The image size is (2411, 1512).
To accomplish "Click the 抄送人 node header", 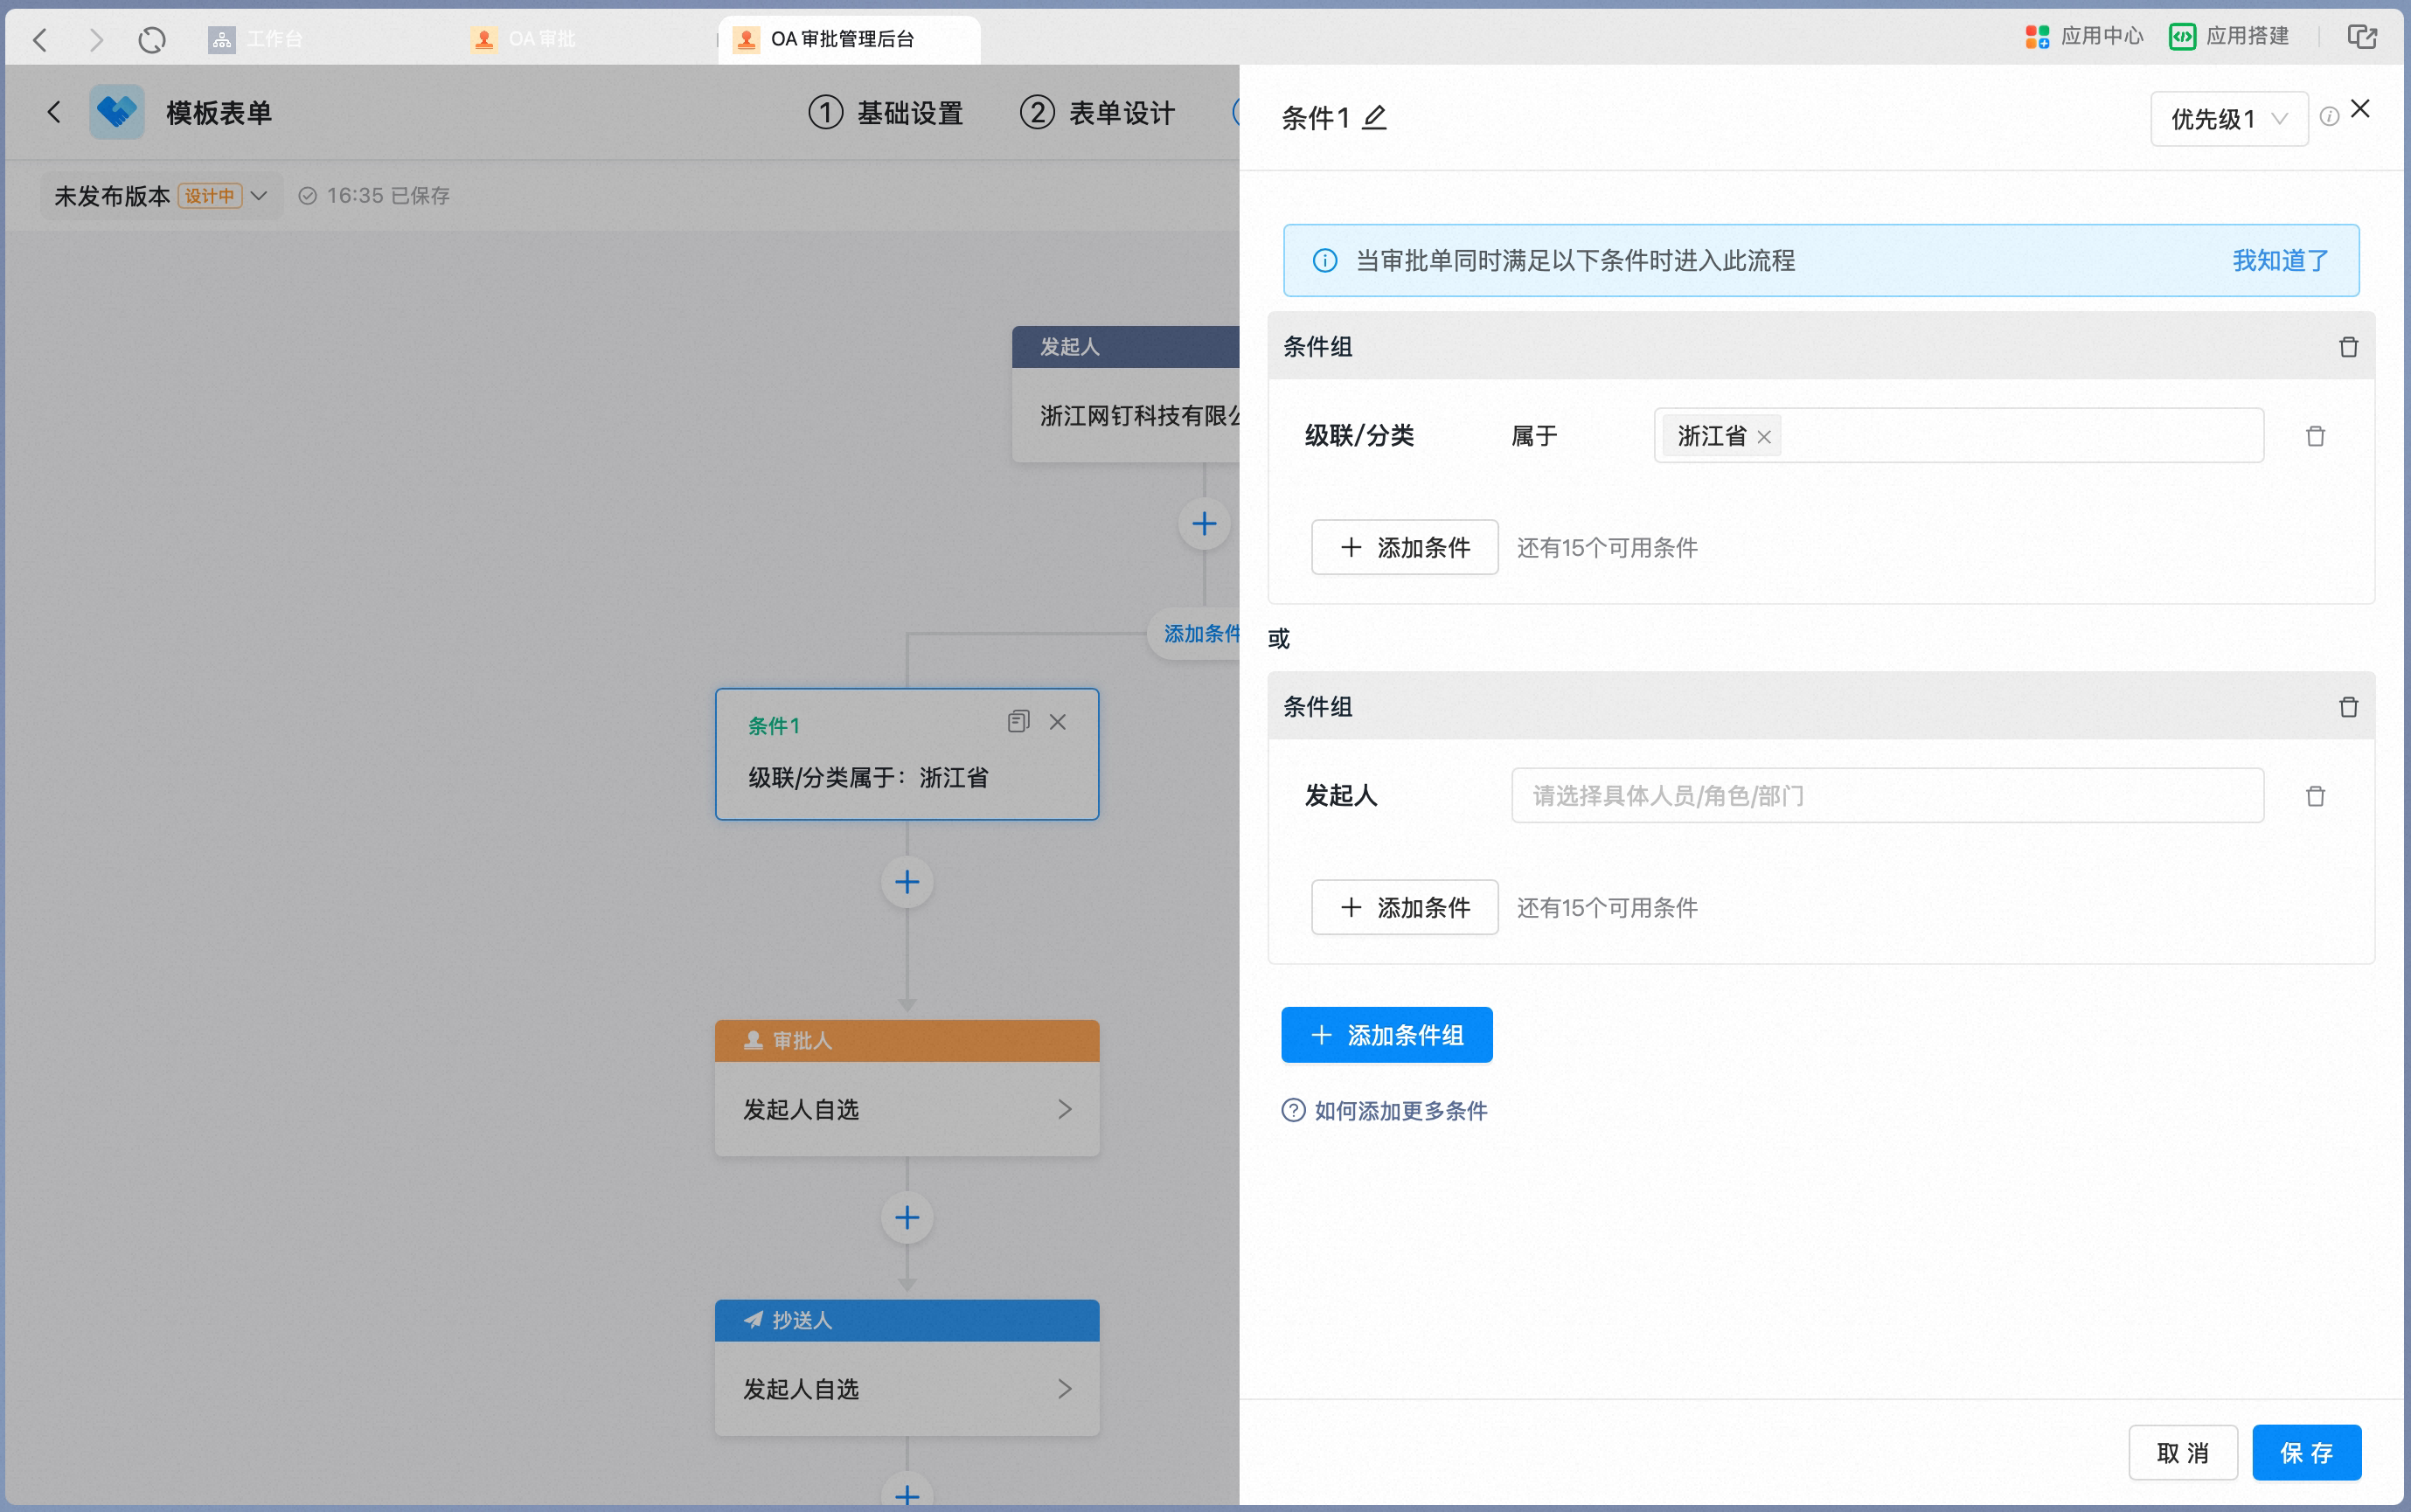I will [907, 1321].
